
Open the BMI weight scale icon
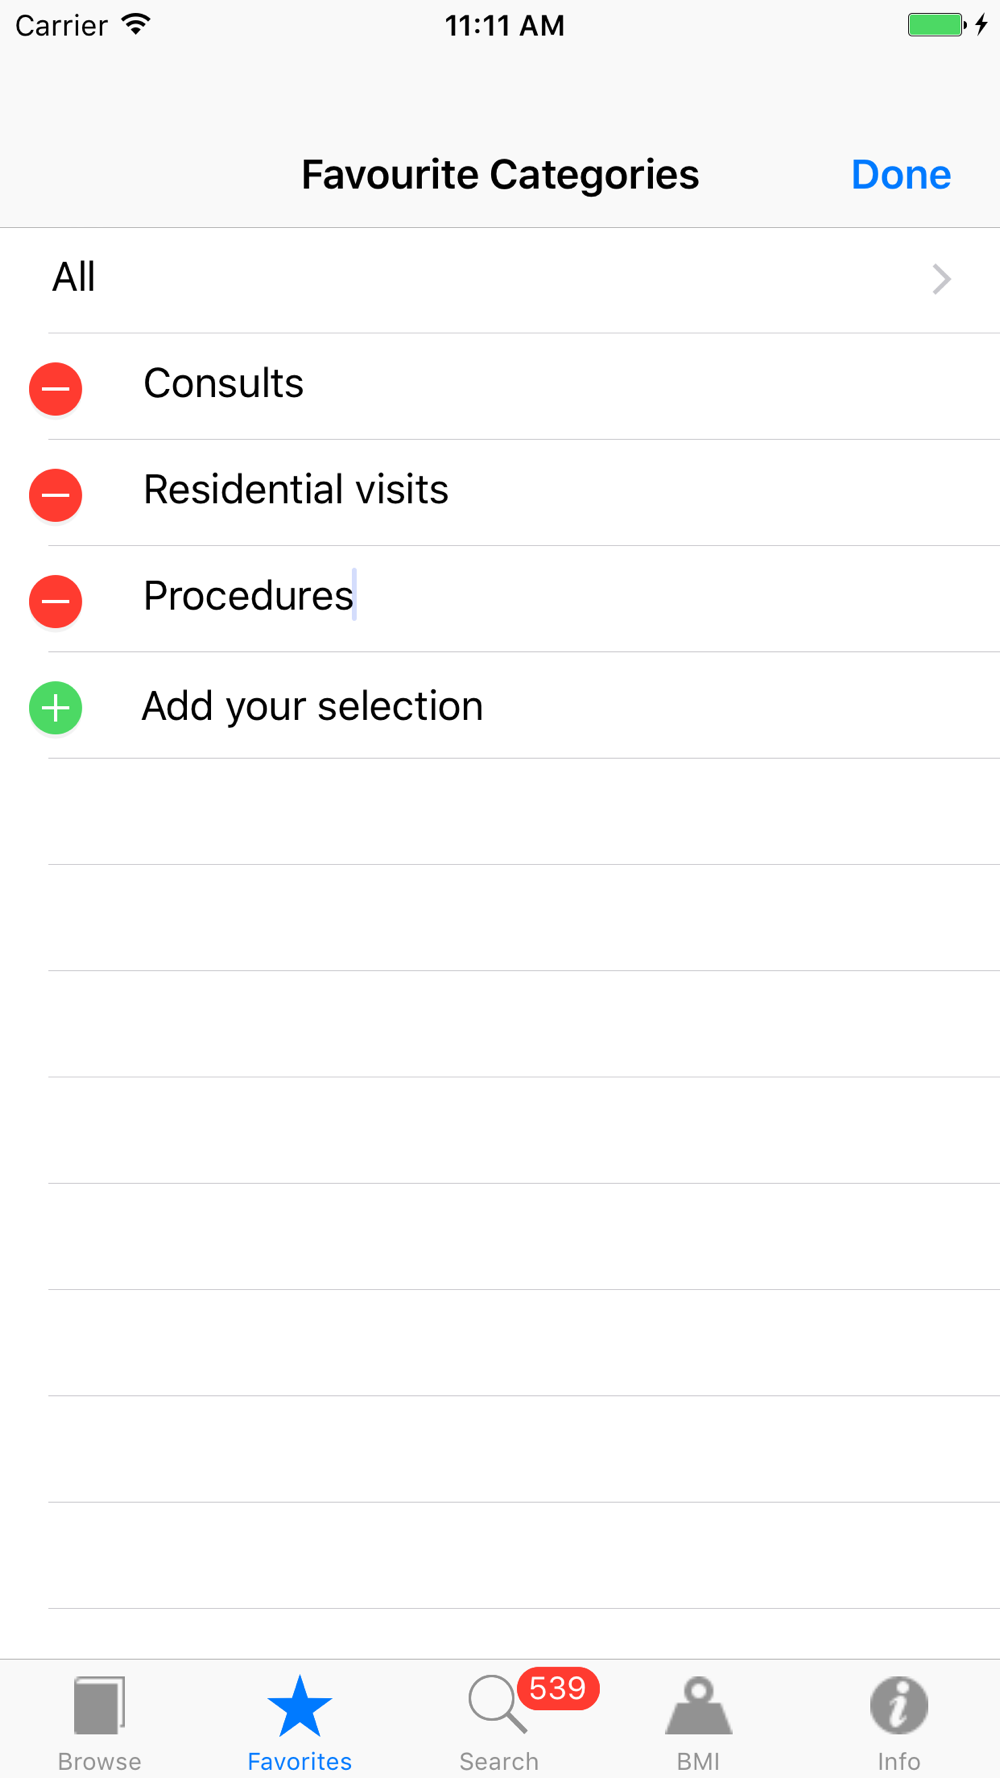(x=698, y=1706)
